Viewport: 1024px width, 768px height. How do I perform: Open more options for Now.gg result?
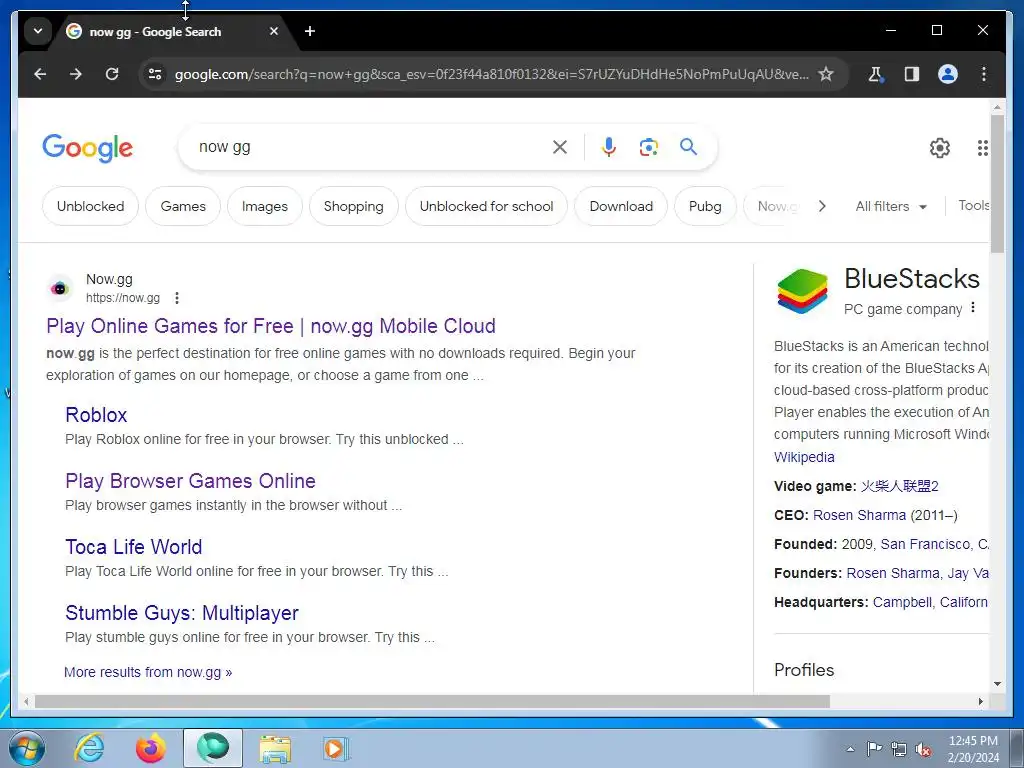pyautogui.click(x=177, y=298)
